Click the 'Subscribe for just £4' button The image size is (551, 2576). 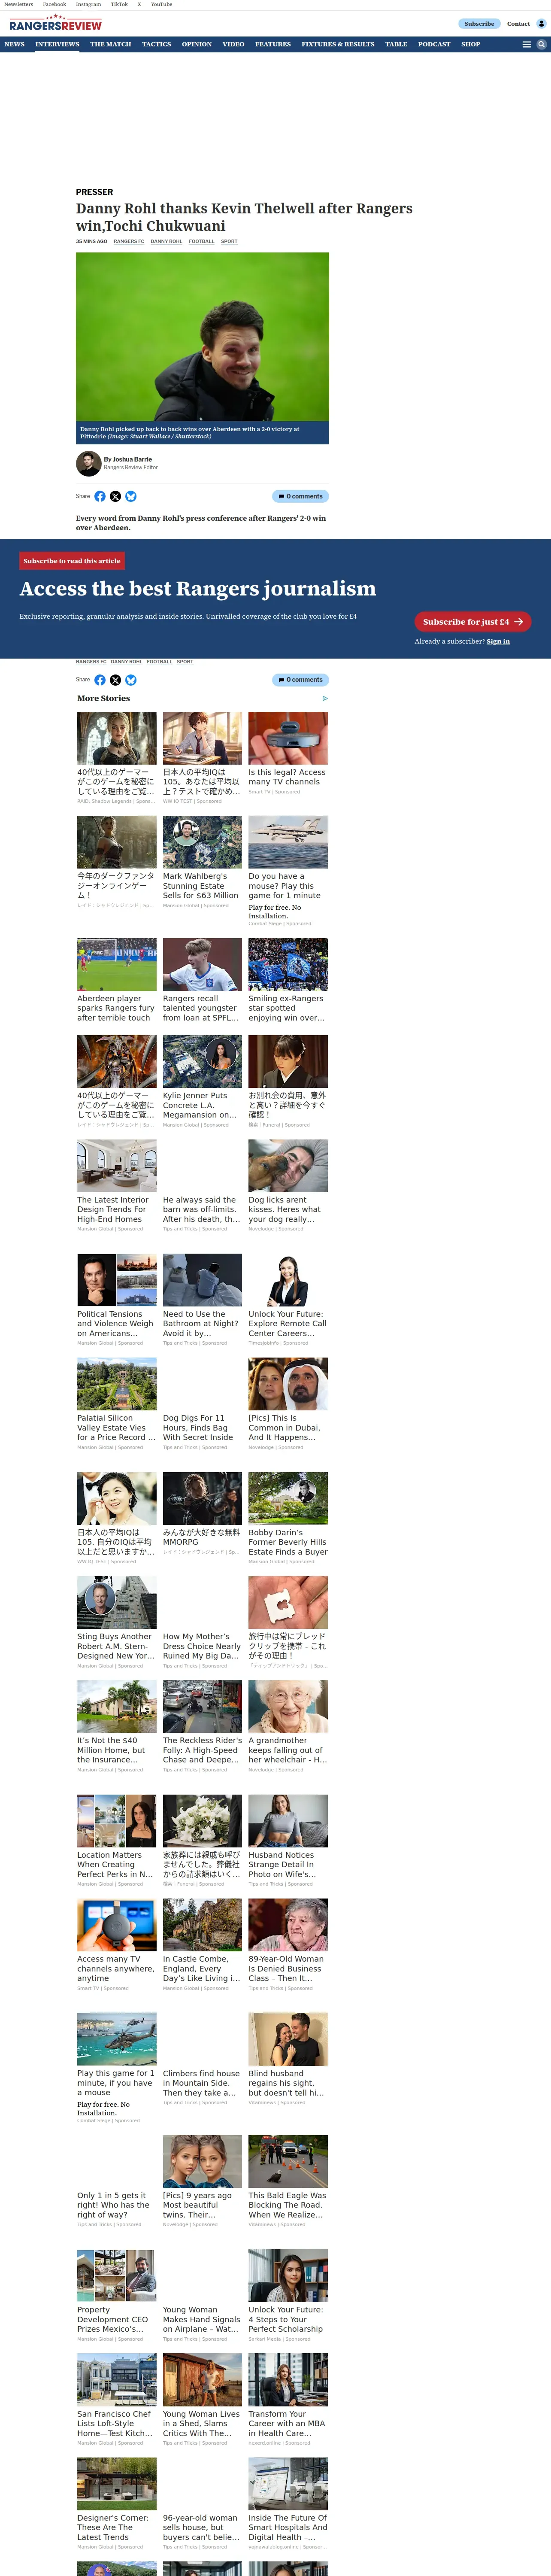[x=472, y=622]
